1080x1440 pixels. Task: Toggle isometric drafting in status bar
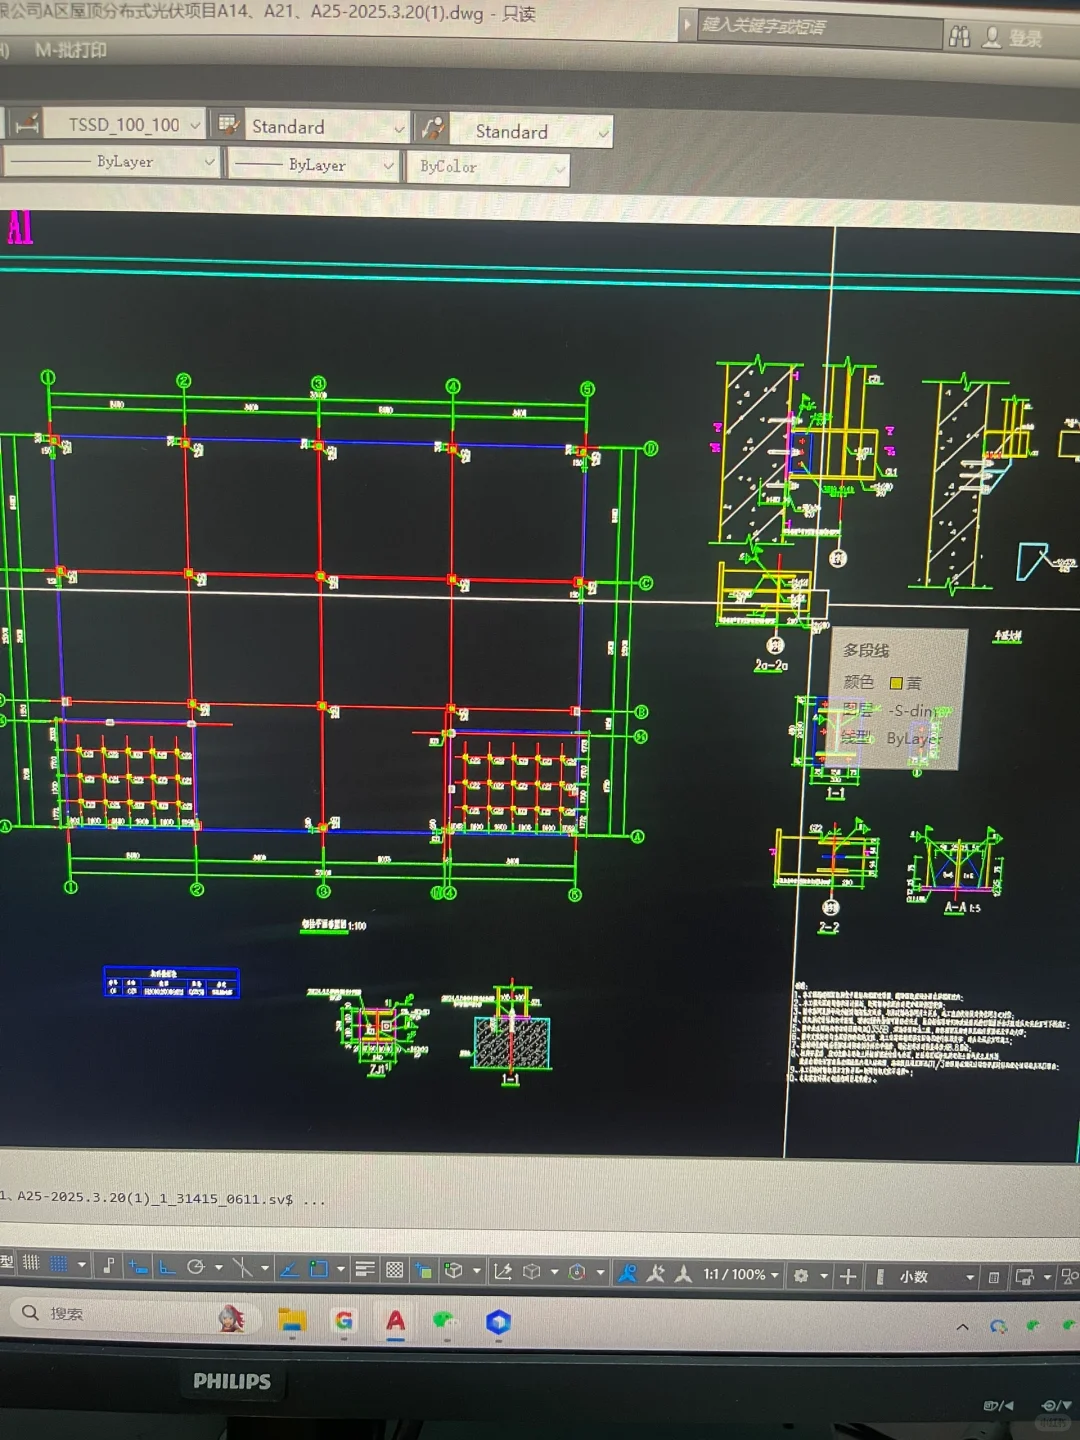(x=242, y=1268)
